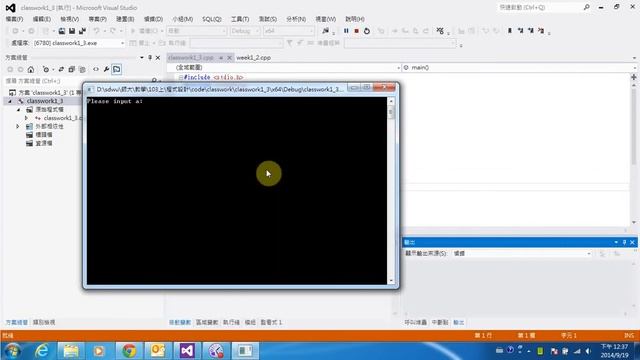Click the Windows Start button
640x360 pixels.
pyautogui.click(x=13, y=351)
